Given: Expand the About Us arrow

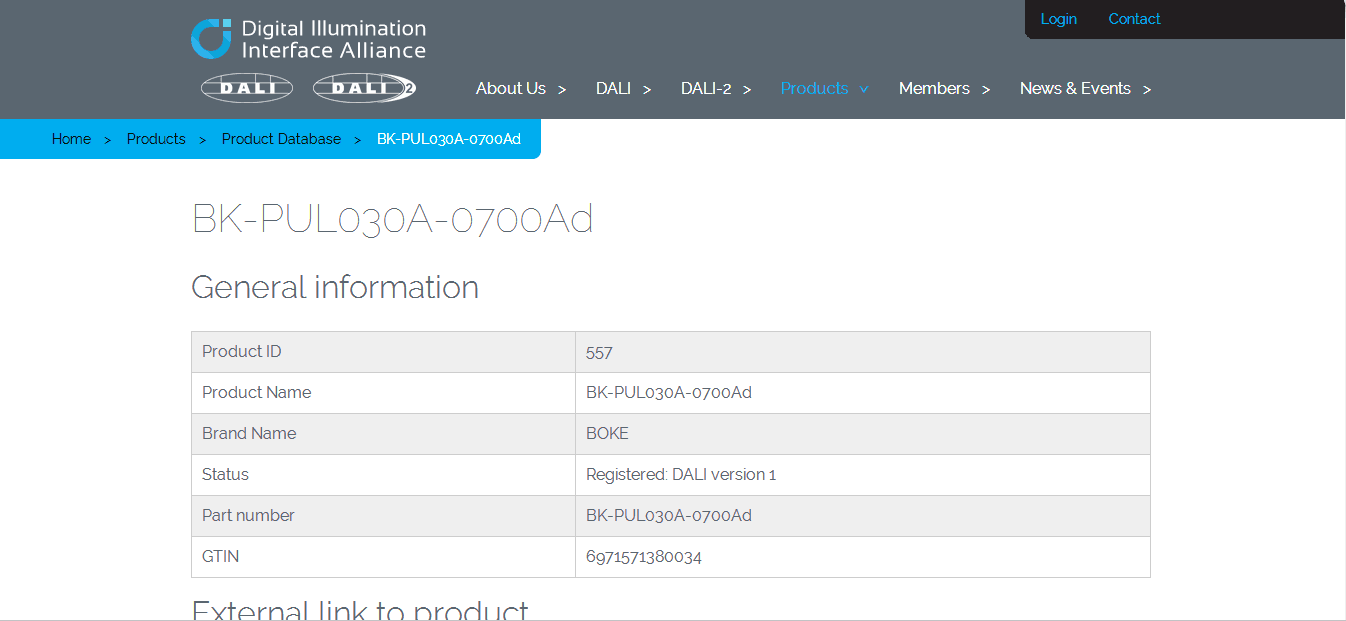Looking at the screenshot, I should click(562, 89).
